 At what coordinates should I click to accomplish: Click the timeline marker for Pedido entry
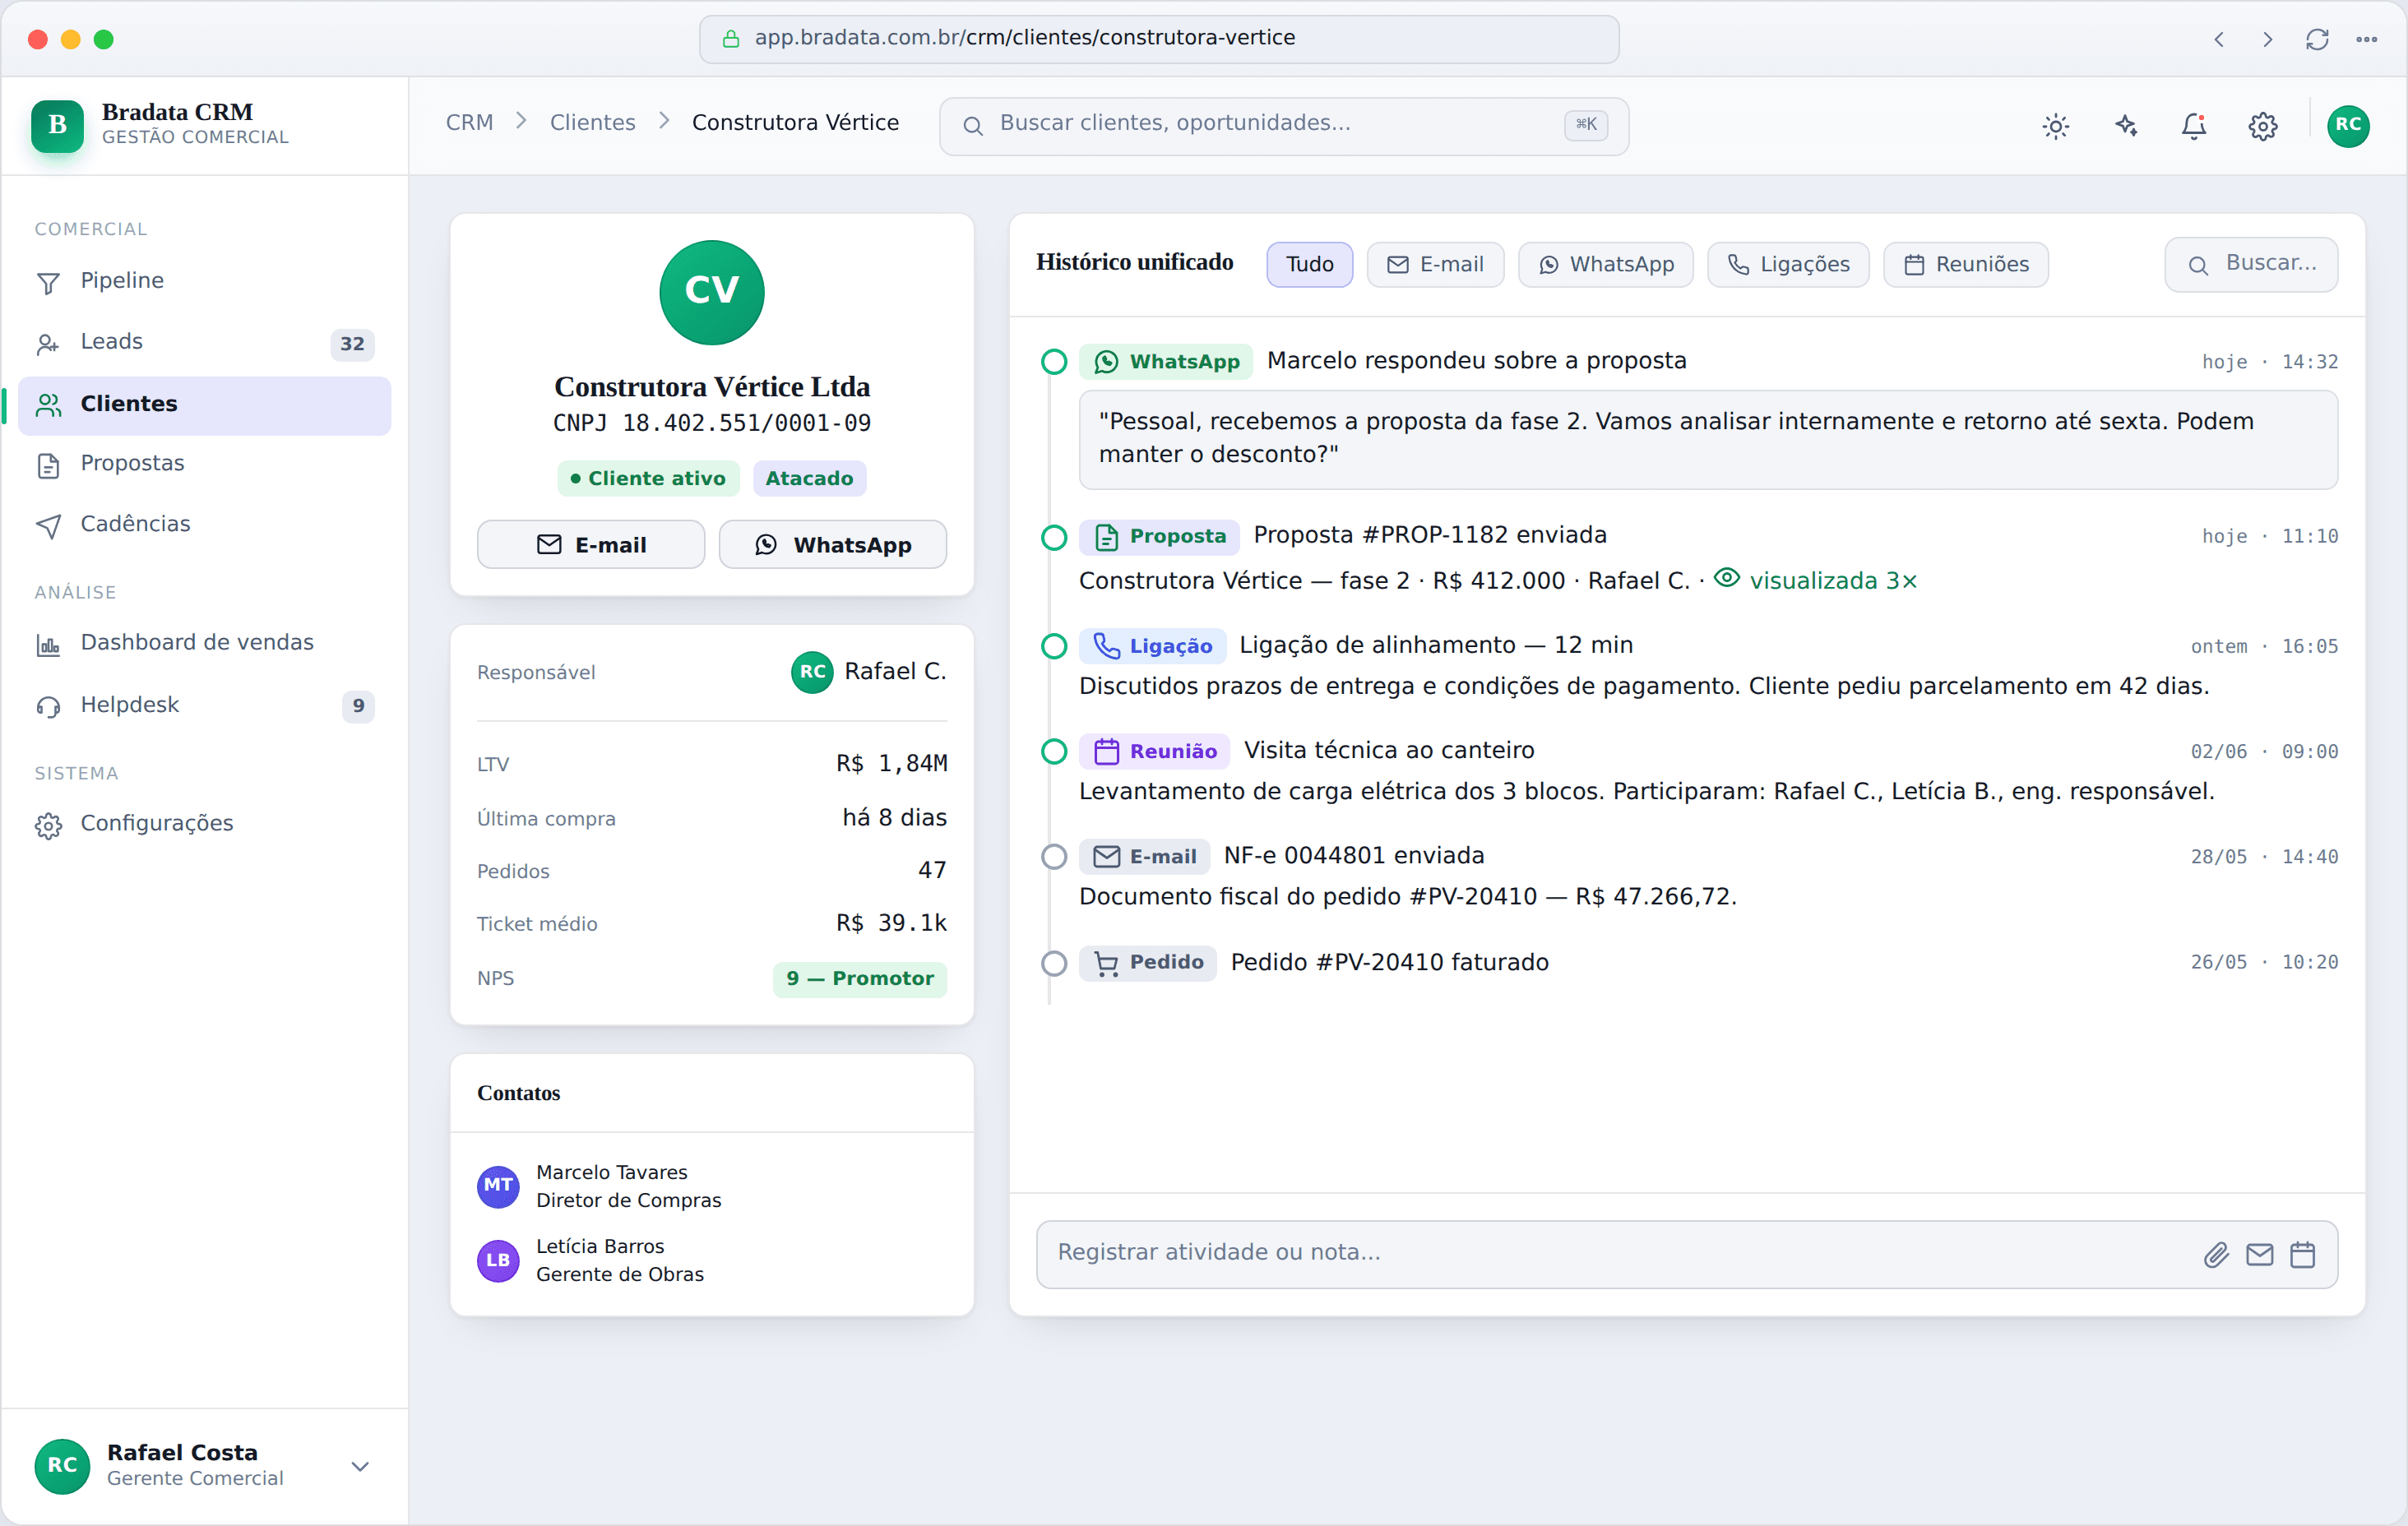(1053, 963)
